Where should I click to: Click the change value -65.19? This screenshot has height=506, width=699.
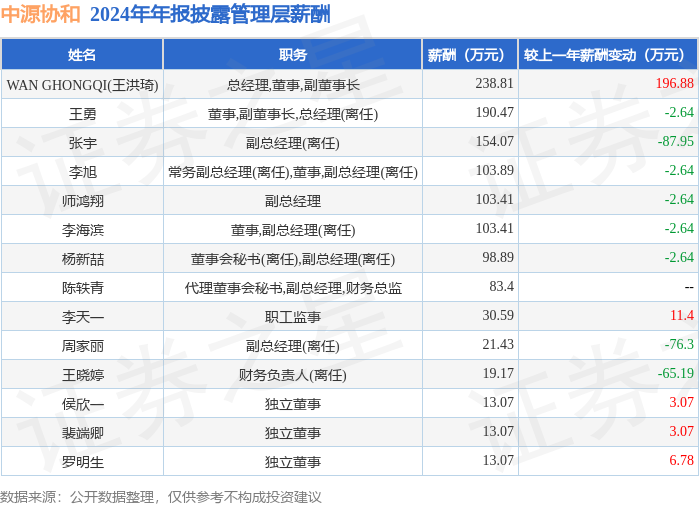[676, 373]
